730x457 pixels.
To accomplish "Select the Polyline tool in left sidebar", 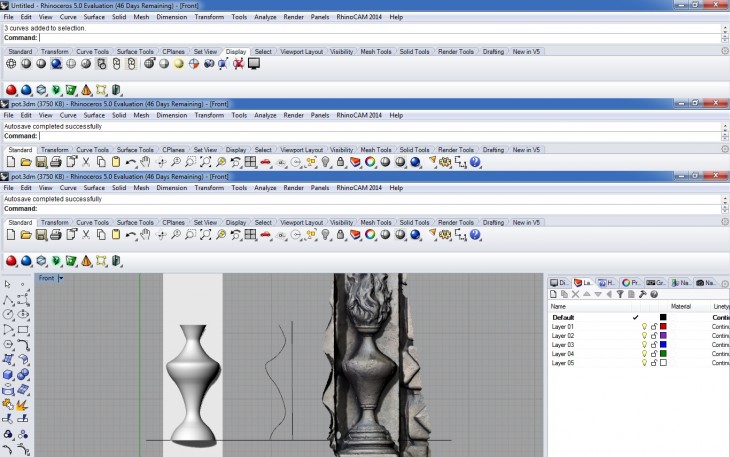I will [x=8, y=299].
